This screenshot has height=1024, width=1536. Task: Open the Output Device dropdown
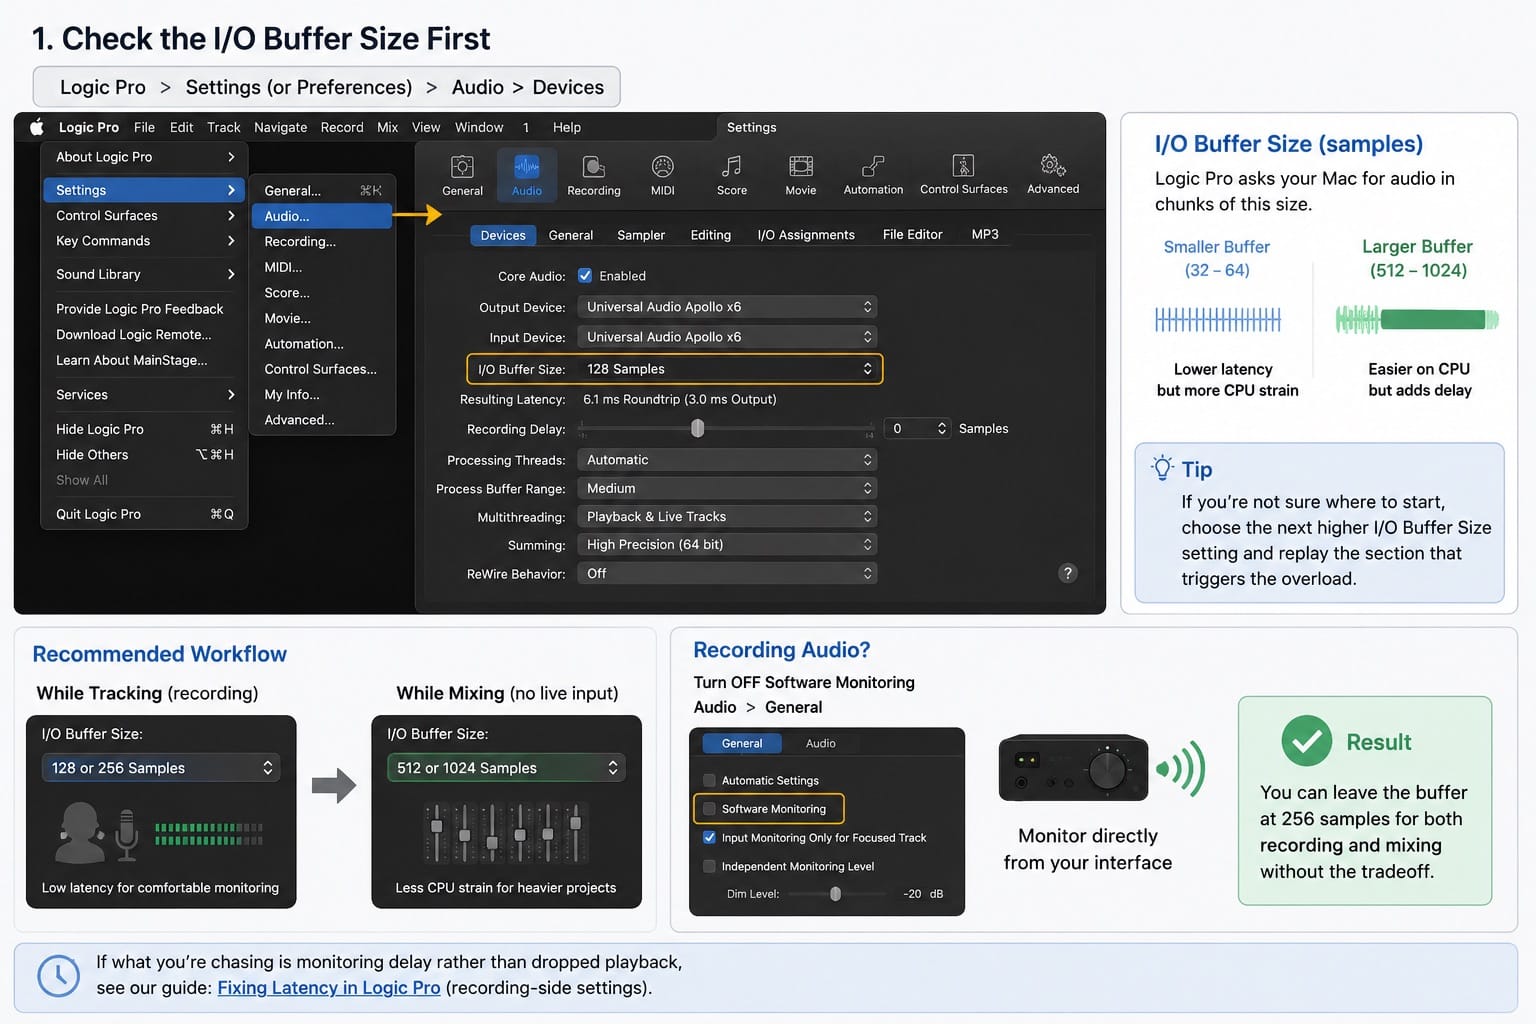[x=727, y=307]
